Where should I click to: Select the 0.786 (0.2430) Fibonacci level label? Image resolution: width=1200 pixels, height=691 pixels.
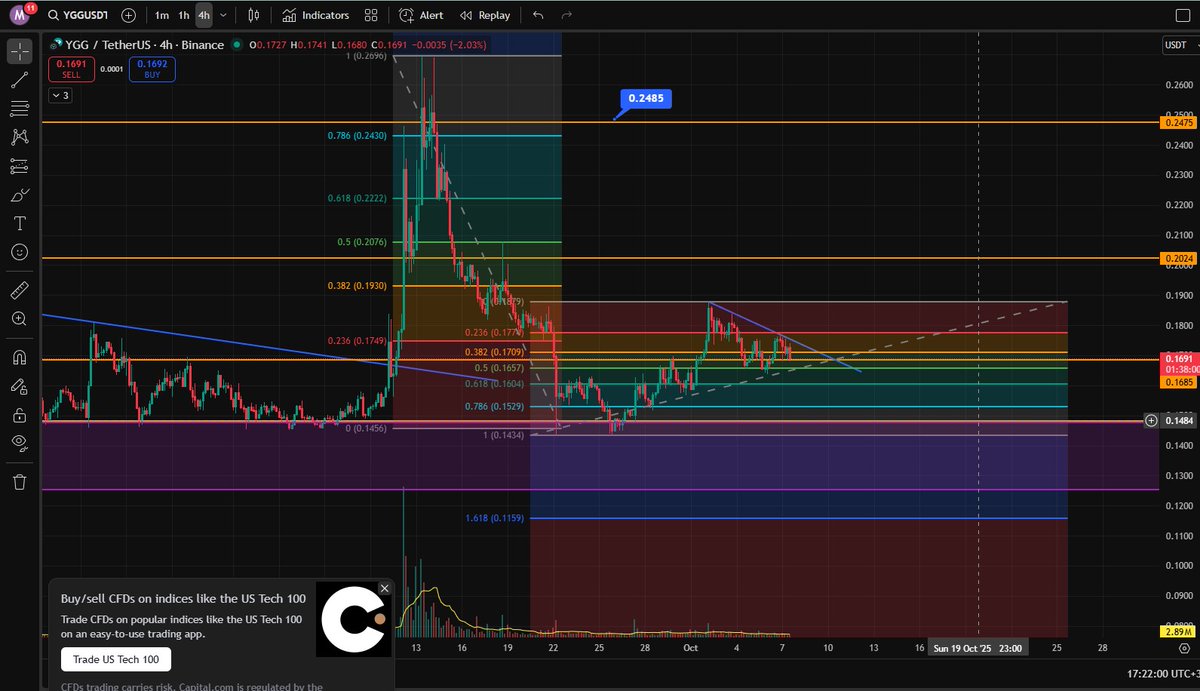[x=357, y=136]
